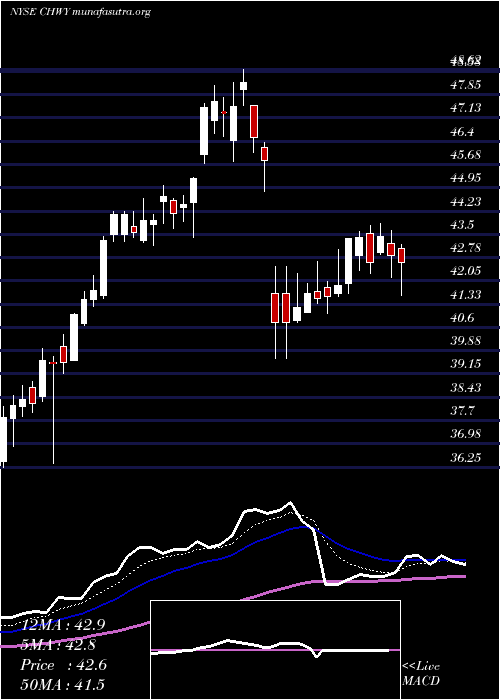Click the 12MA : 42.9 legend value

click(63, 625)
